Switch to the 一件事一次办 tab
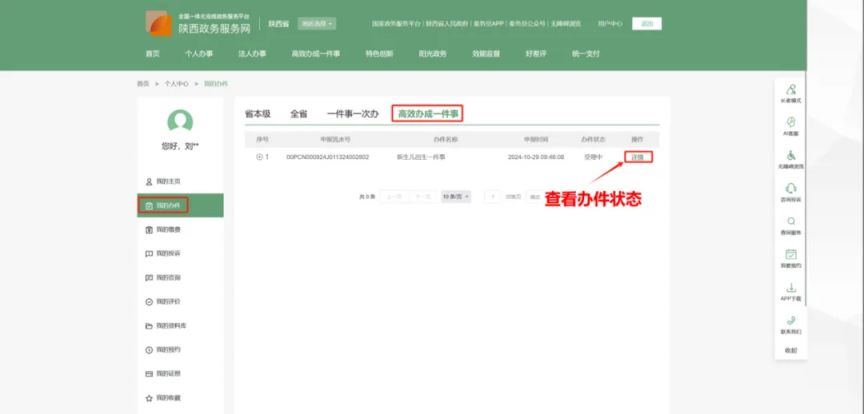864x414 pixels. click(x=353, y=114)
